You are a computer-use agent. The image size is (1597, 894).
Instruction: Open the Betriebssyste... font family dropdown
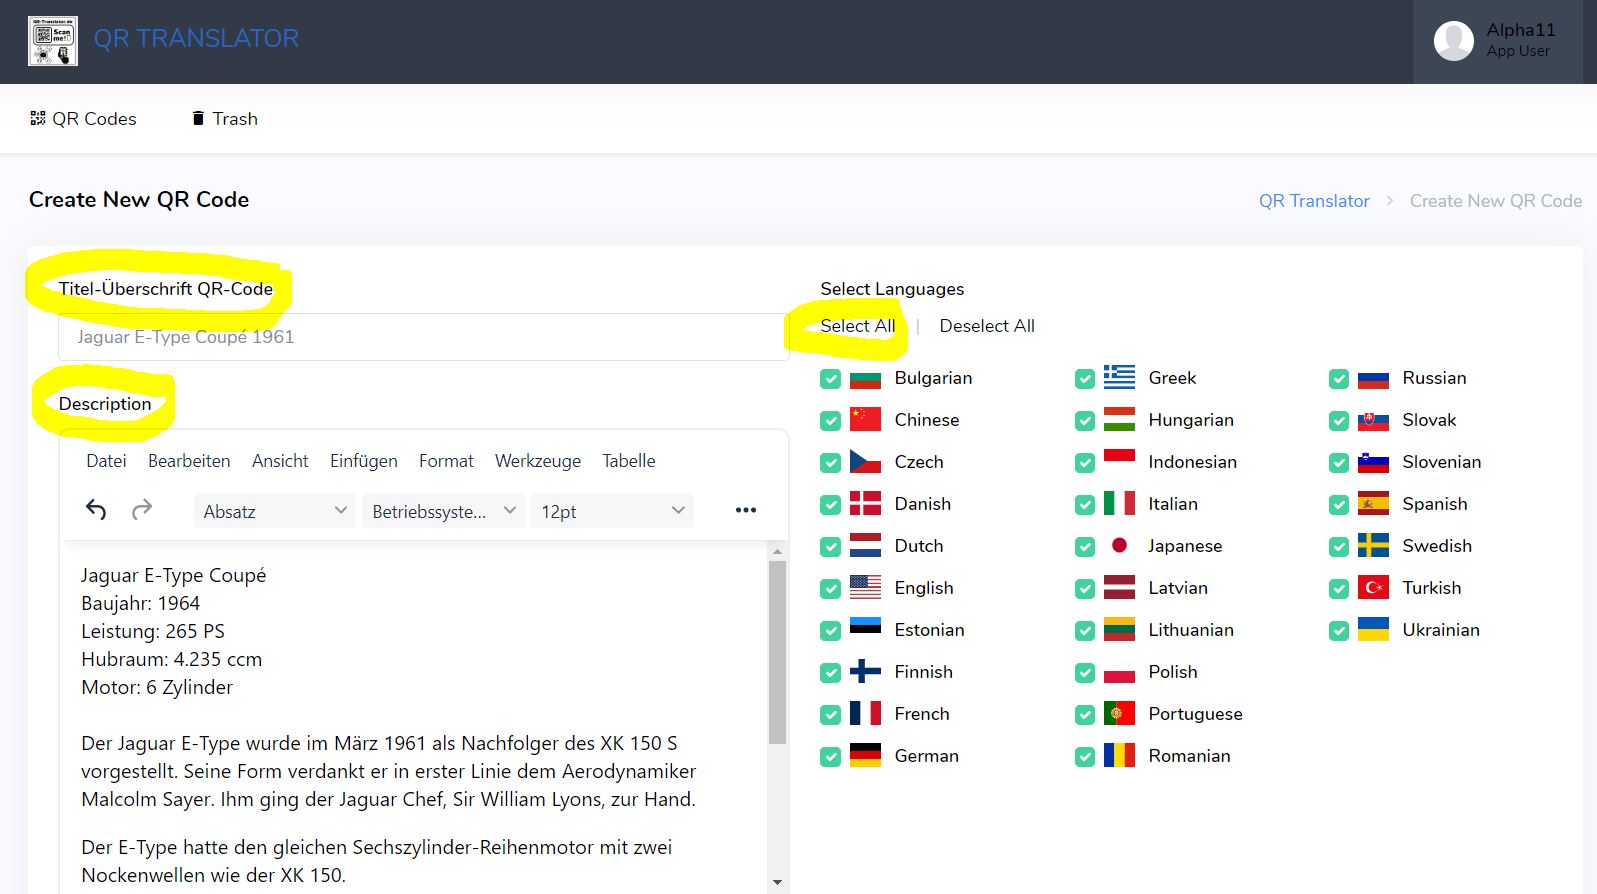click(443, 511)
